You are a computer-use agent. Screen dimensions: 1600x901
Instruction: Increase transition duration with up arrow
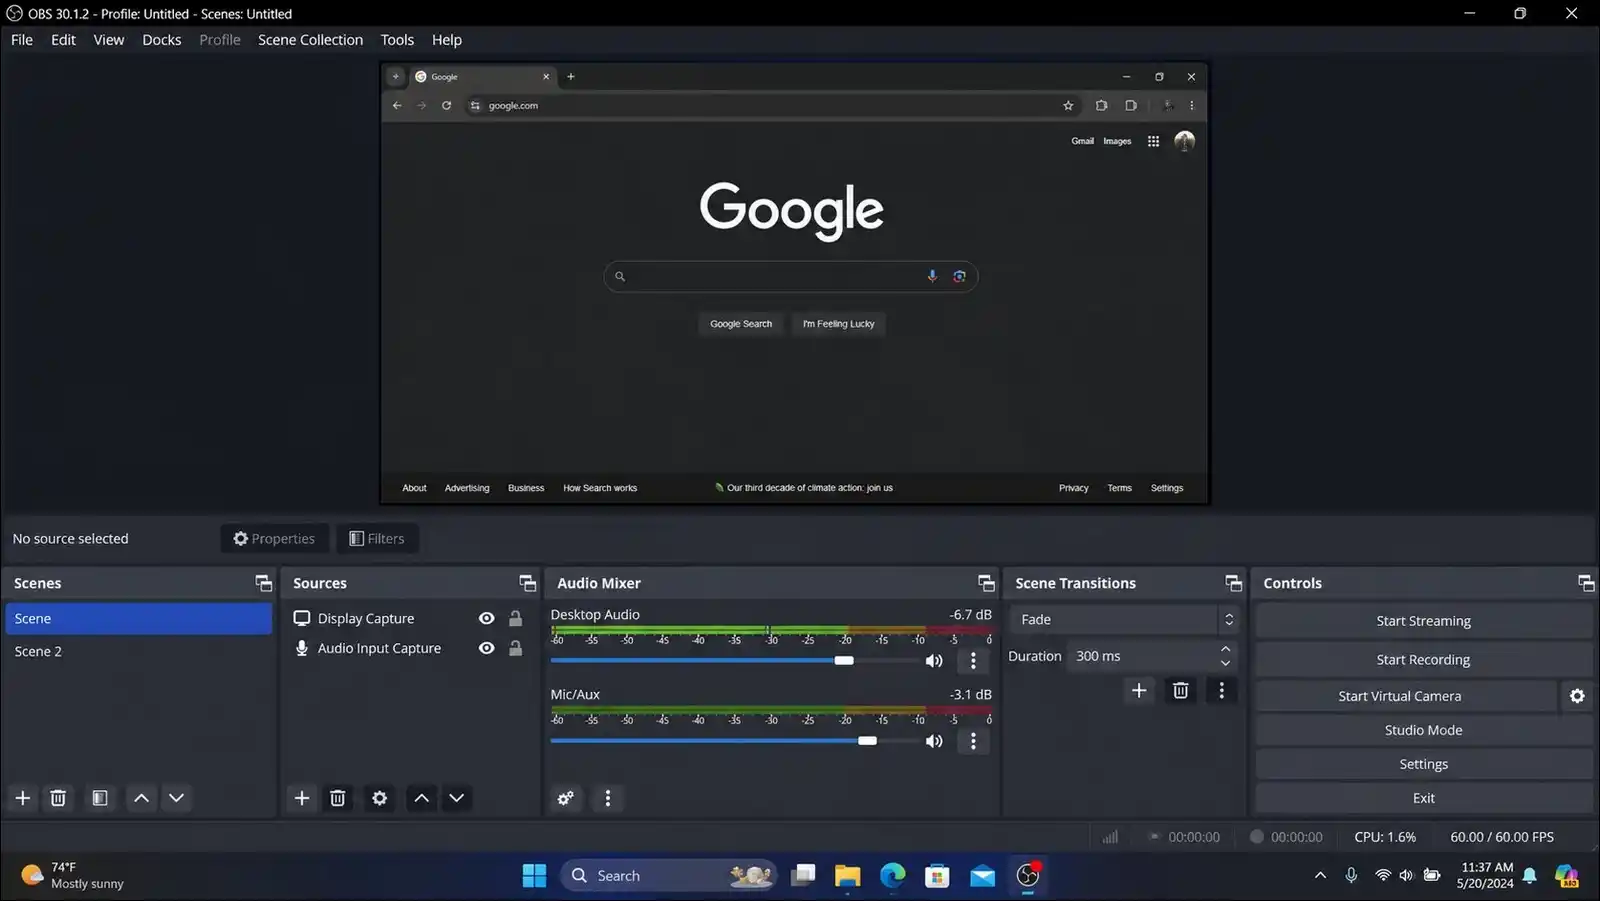1226,649
